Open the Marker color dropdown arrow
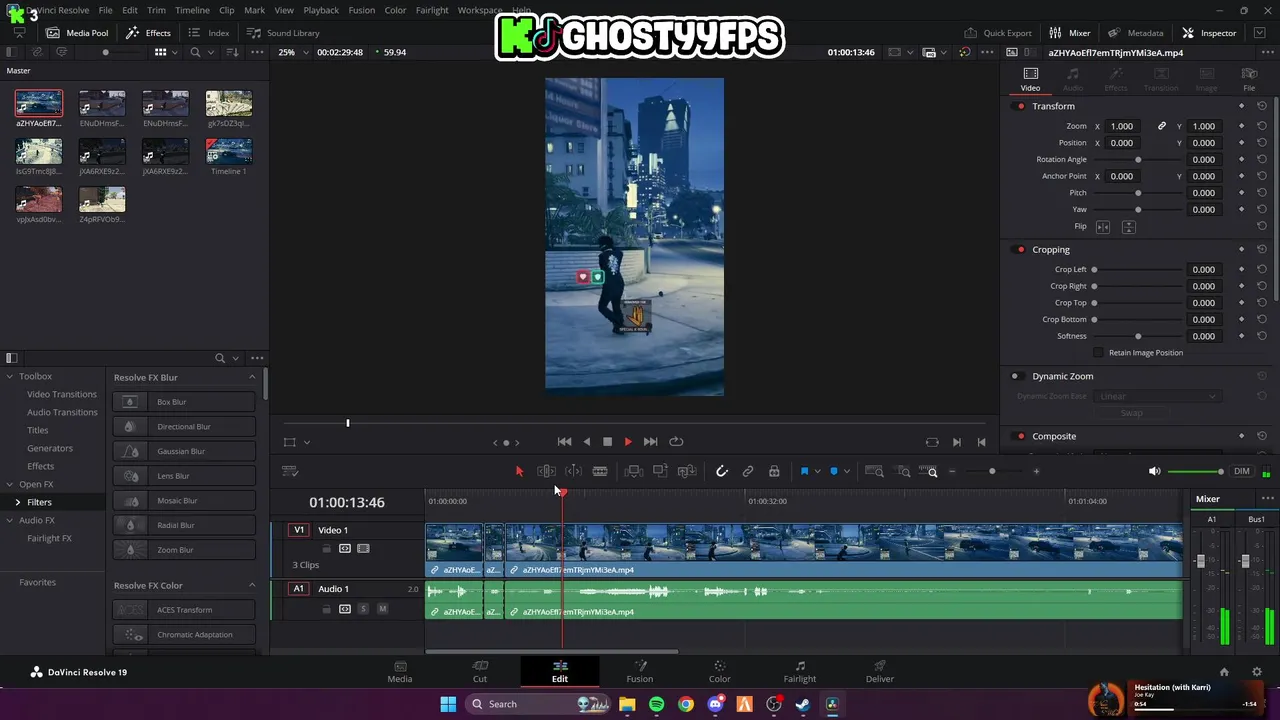 pyautogui.click(x=847, y=471)
